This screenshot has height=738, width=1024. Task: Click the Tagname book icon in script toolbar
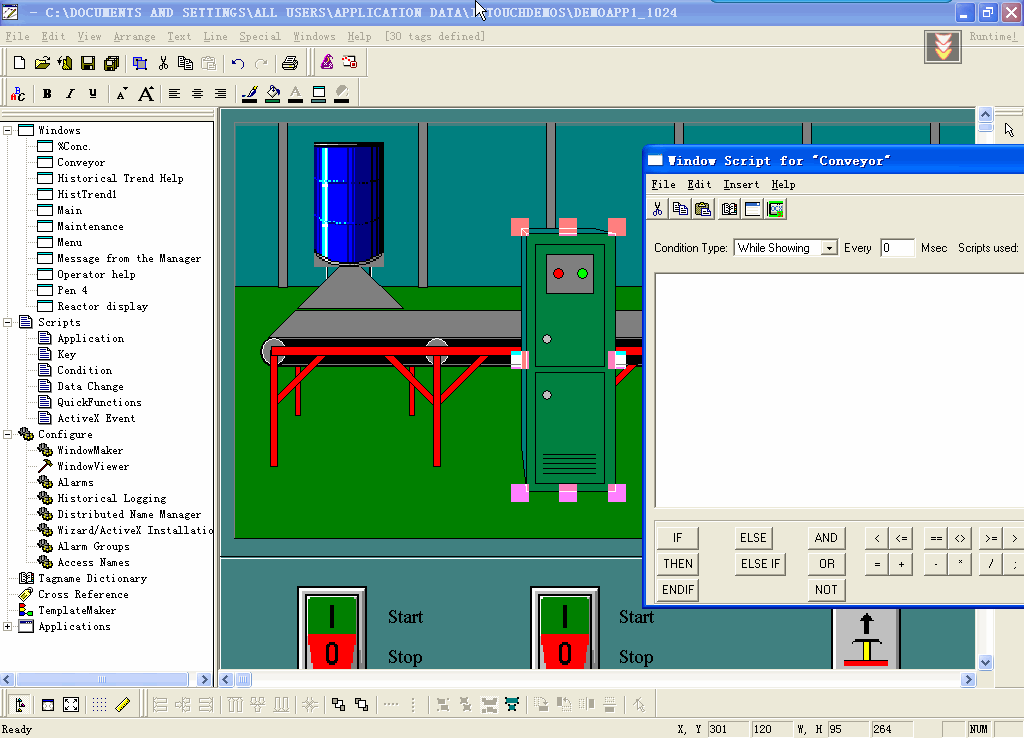tap(729, 209)
